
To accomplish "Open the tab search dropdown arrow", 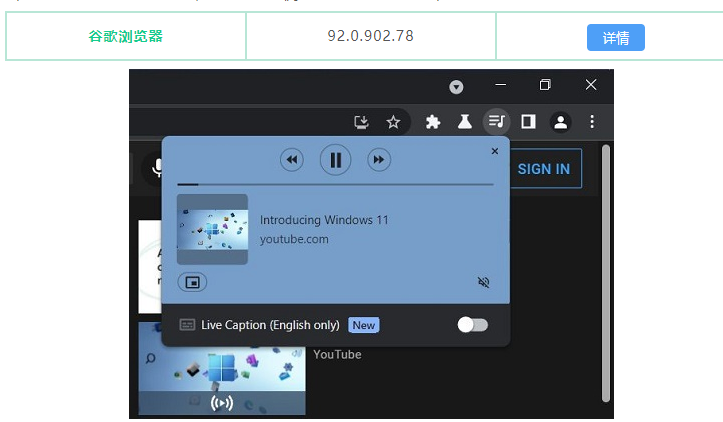I will point(456,87).
